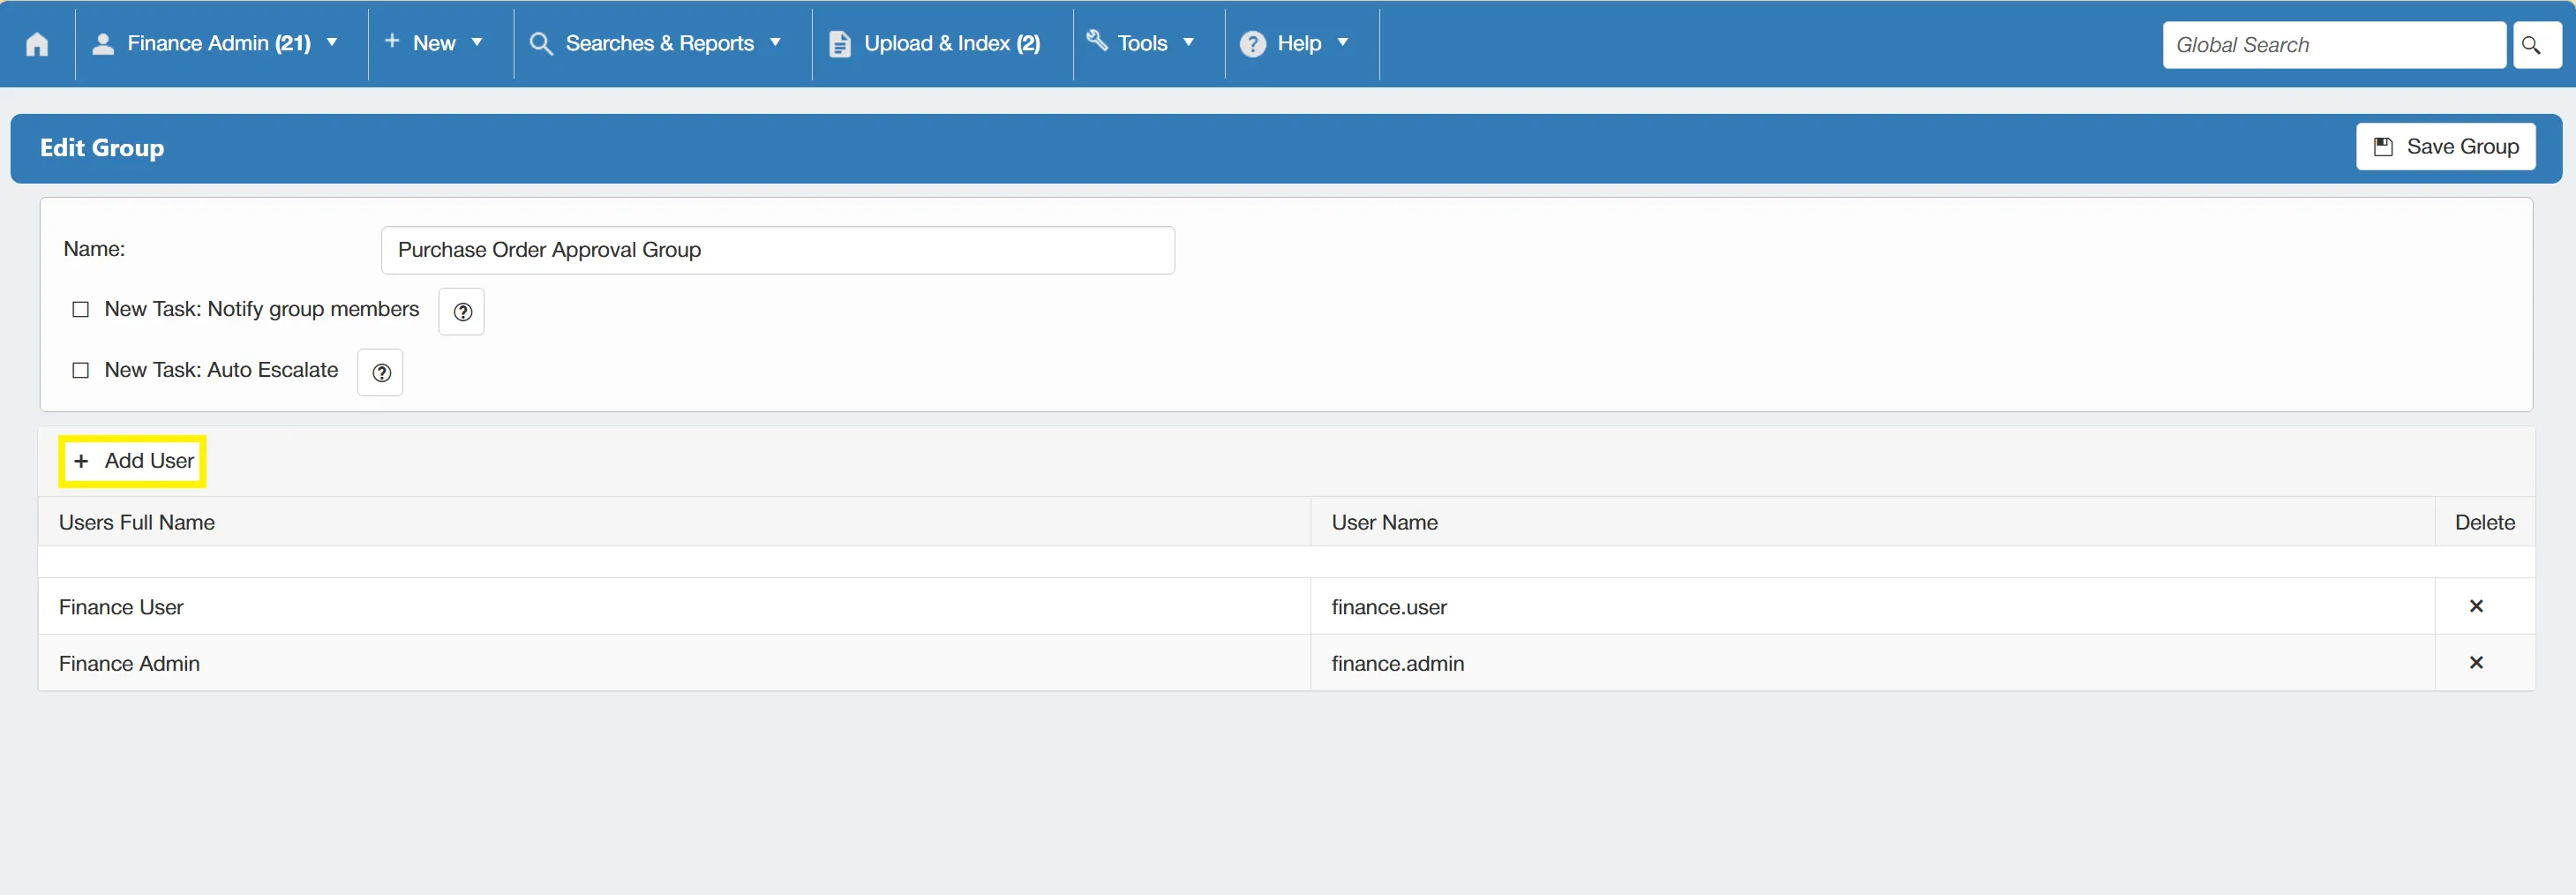The height and width of the screenshot is (895, 2576).
Task: Expand the Help dropdown arrow
Action: (1342, 43)
